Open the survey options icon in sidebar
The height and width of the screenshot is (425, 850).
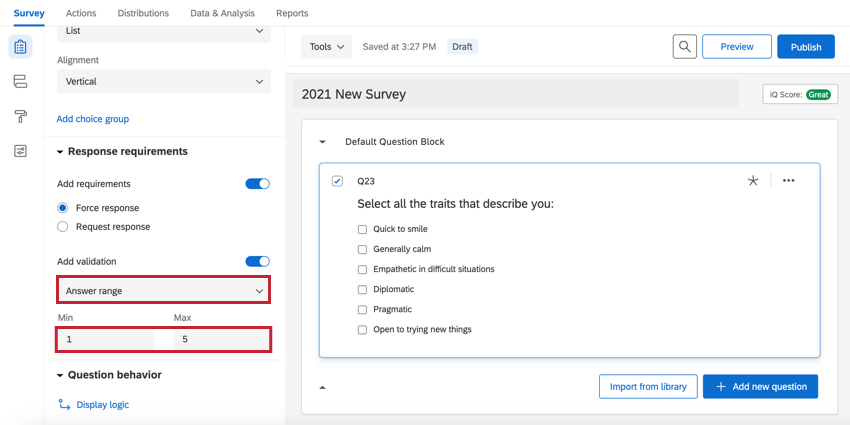click(20, 151)
